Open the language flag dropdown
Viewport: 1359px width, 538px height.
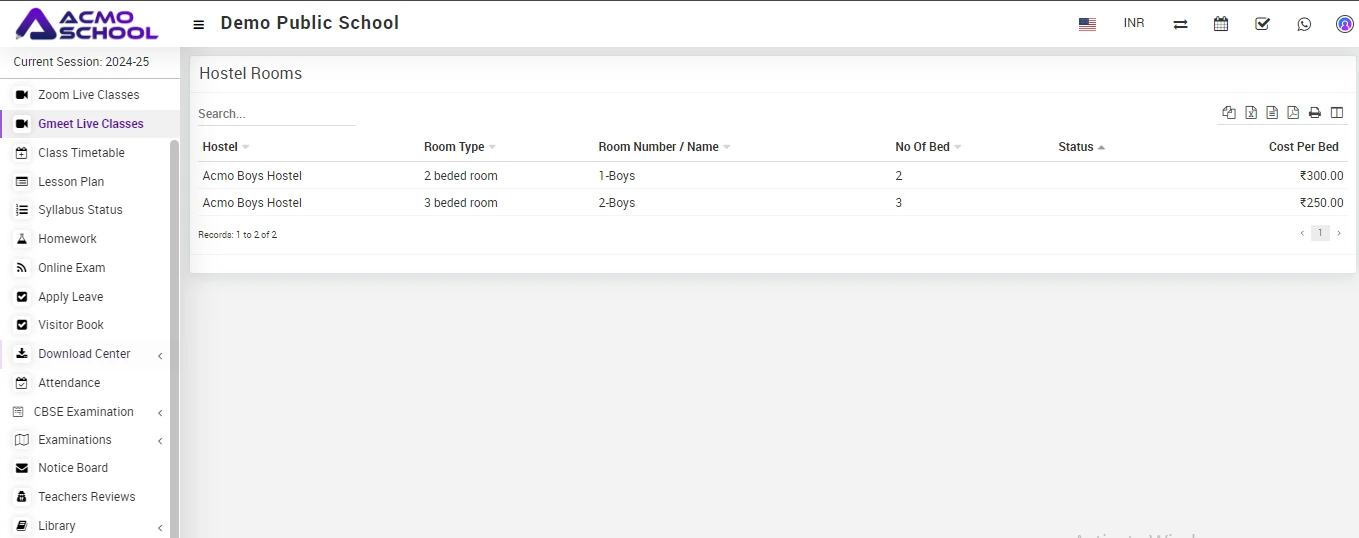[1087, 24]
